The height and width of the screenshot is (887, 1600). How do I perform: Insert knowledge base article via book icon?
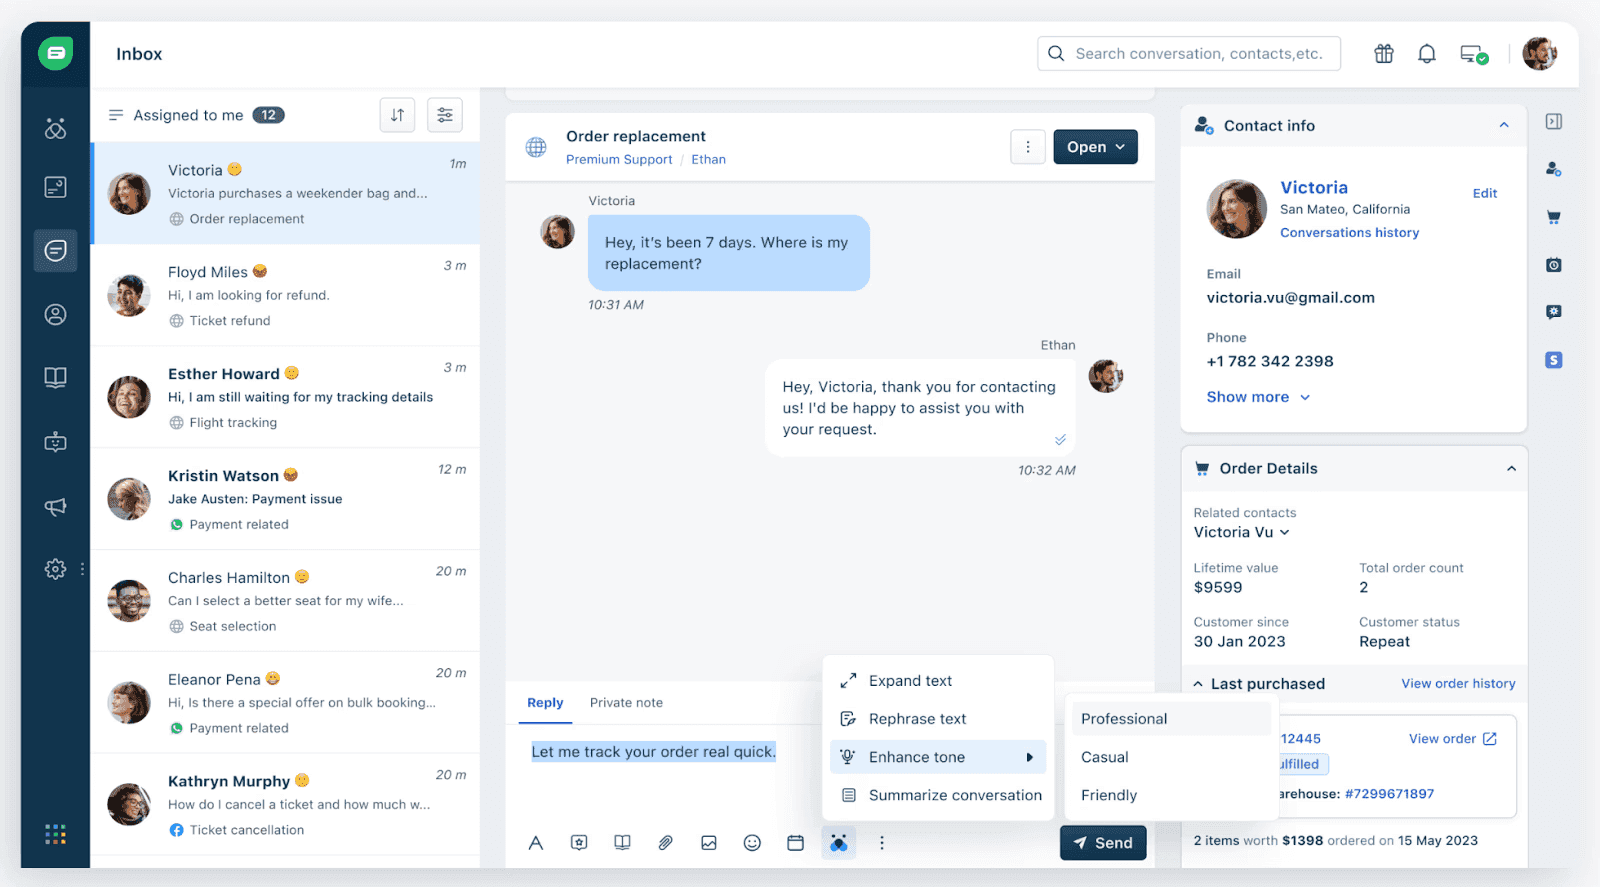click(x=622, y=843)
